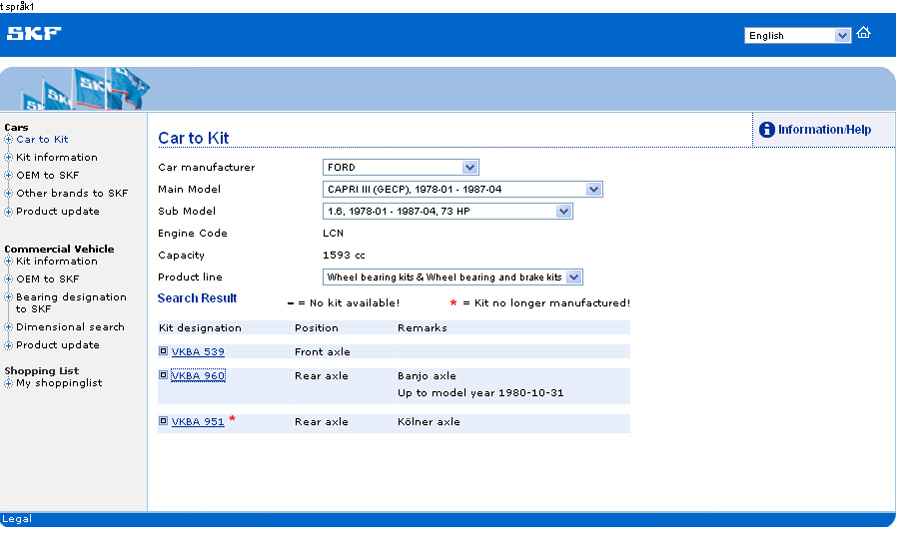The height and width of the screenshot is (540, 900).
Task: Click plus icon beside Other brands to SKF
Action: point(8,193)
